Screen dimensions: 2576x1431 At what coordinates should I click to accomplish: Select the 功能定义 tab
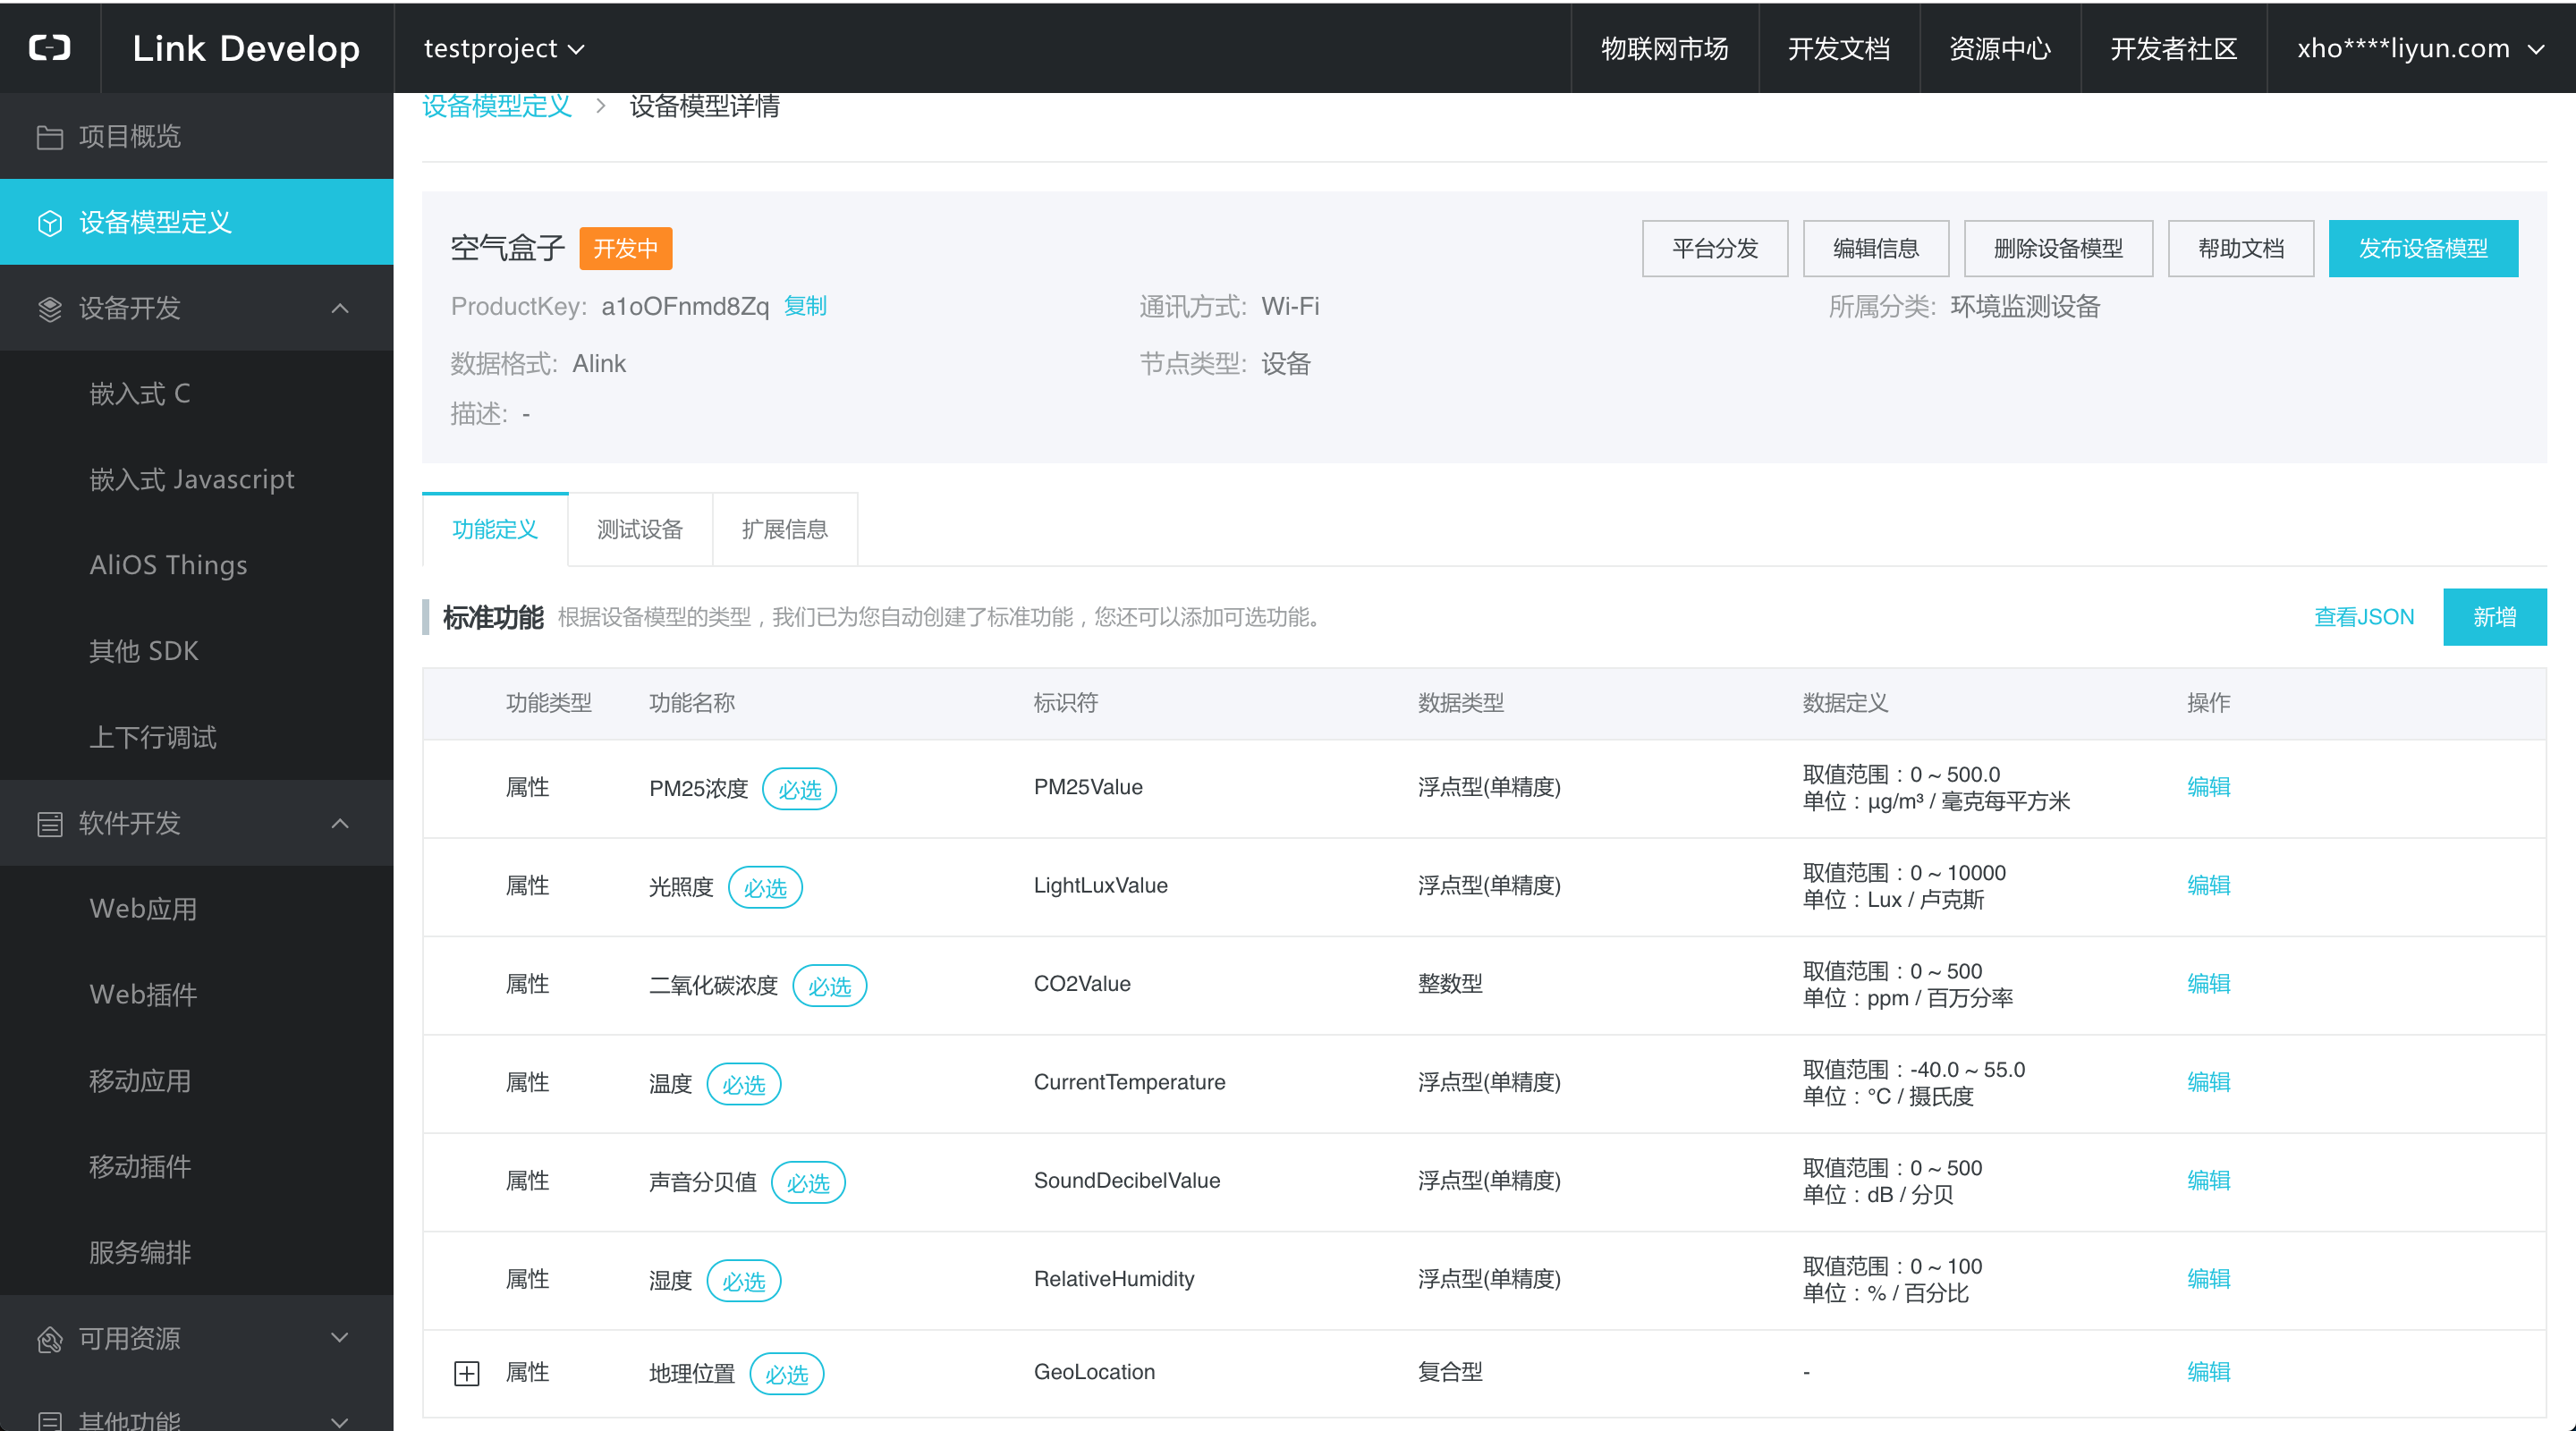coord(495,529)
